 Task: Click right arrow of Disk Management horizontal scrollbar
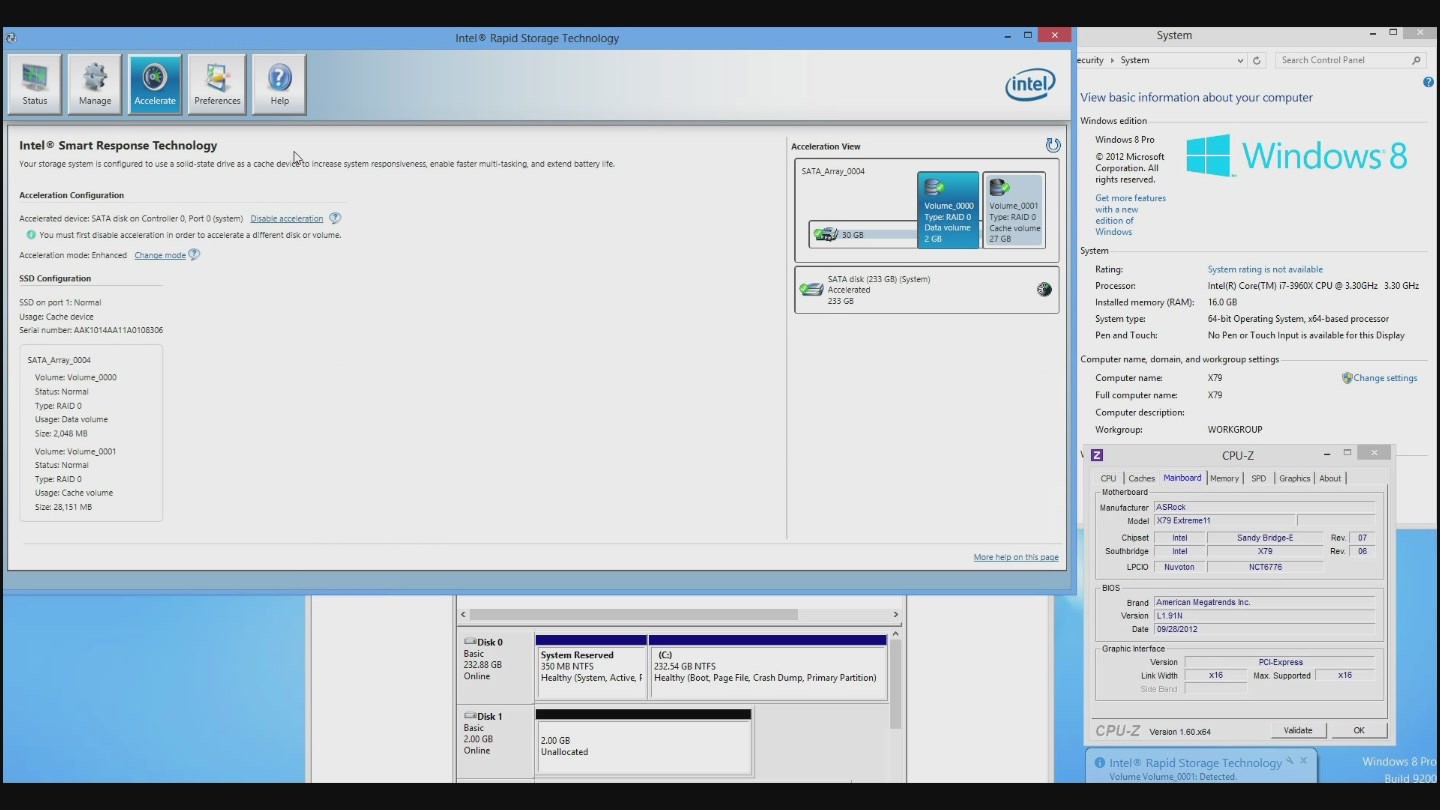tap(896, 615)
